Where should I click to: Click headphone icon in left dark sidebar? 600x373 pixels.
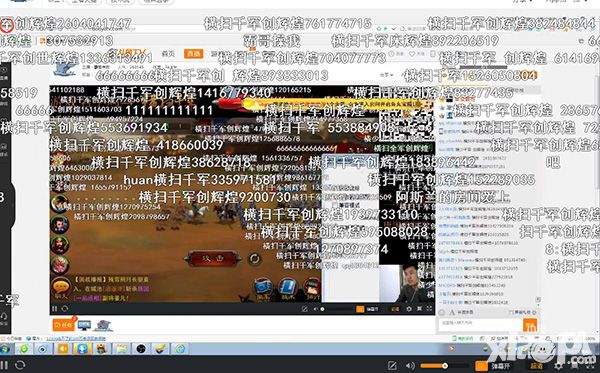[x=4, y=317]
